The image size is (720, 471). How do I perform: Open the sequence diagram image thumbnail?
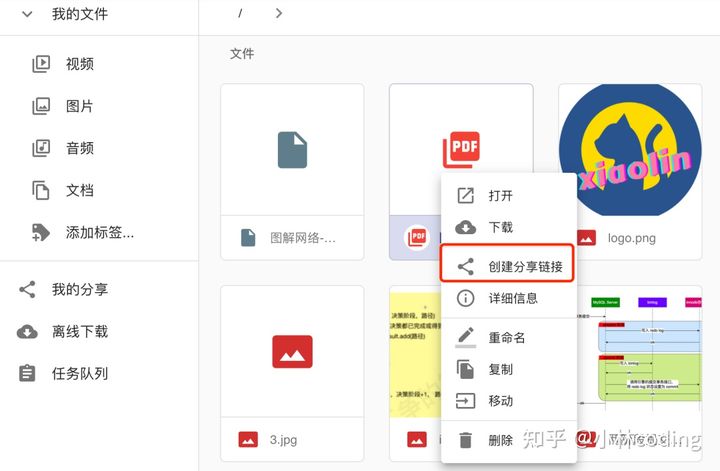639,351
